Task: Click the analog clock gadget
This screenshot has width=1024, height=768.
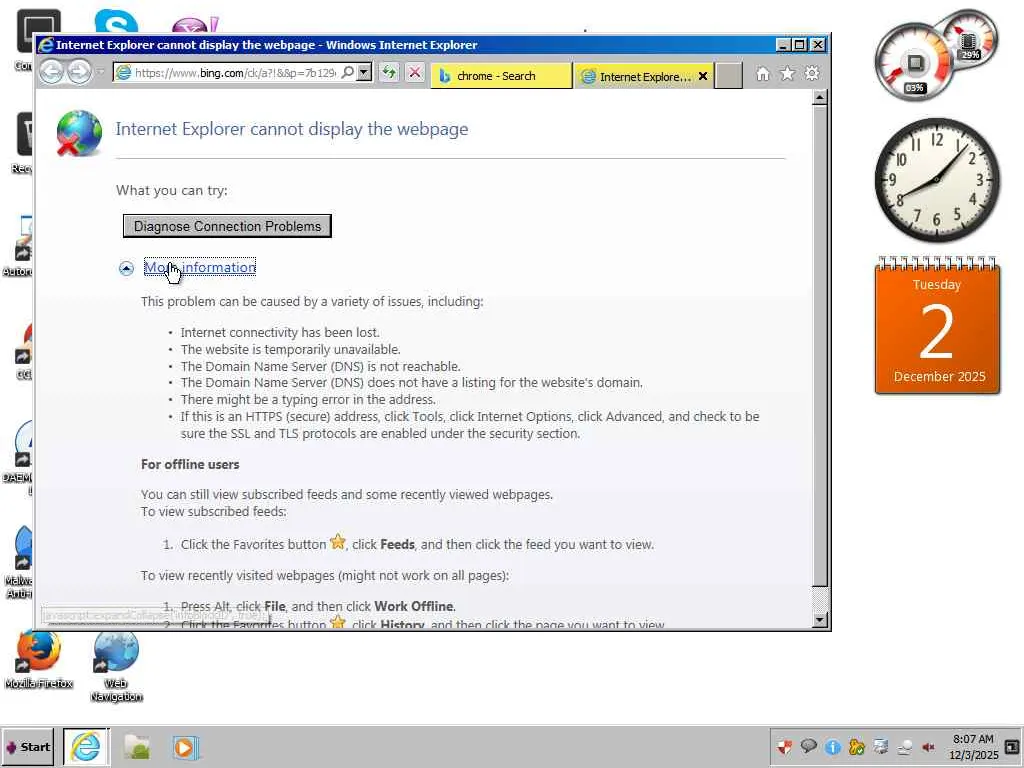Action: coord(937,180)
